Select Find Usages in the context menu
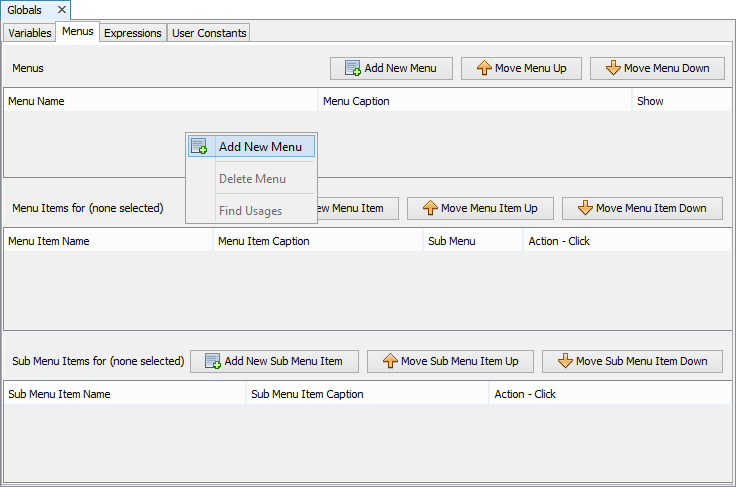Viewport: 736px width, 487px height. pos(250,211)
